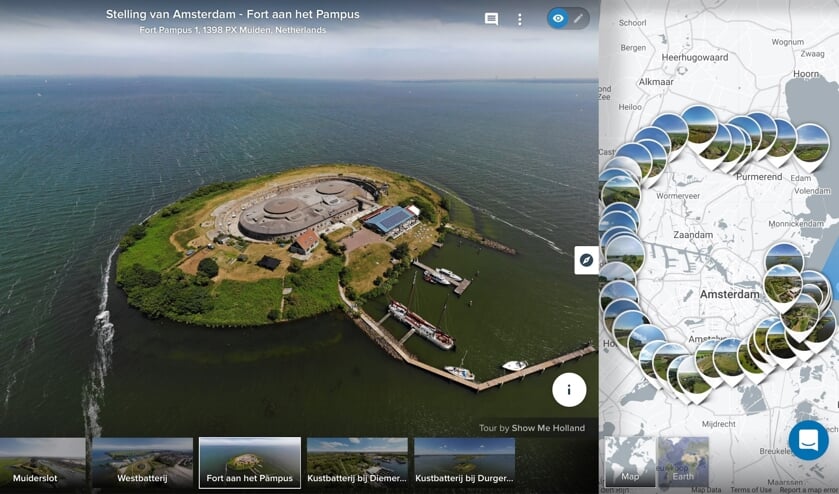Select the Westbatterij thumbnail
The image size is (839, 494).
click(142, 462)
